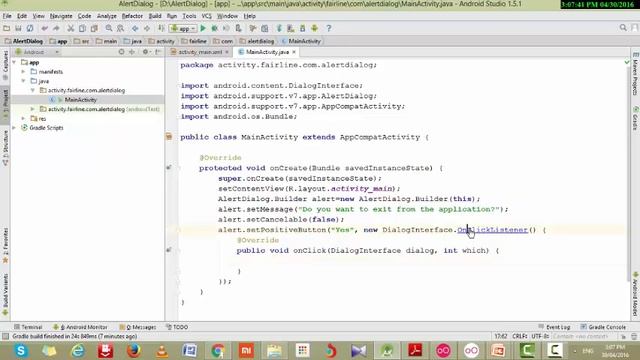Open the Android Monitor tool window
This screenshot has height=360, width=640.
pos(80,327)
